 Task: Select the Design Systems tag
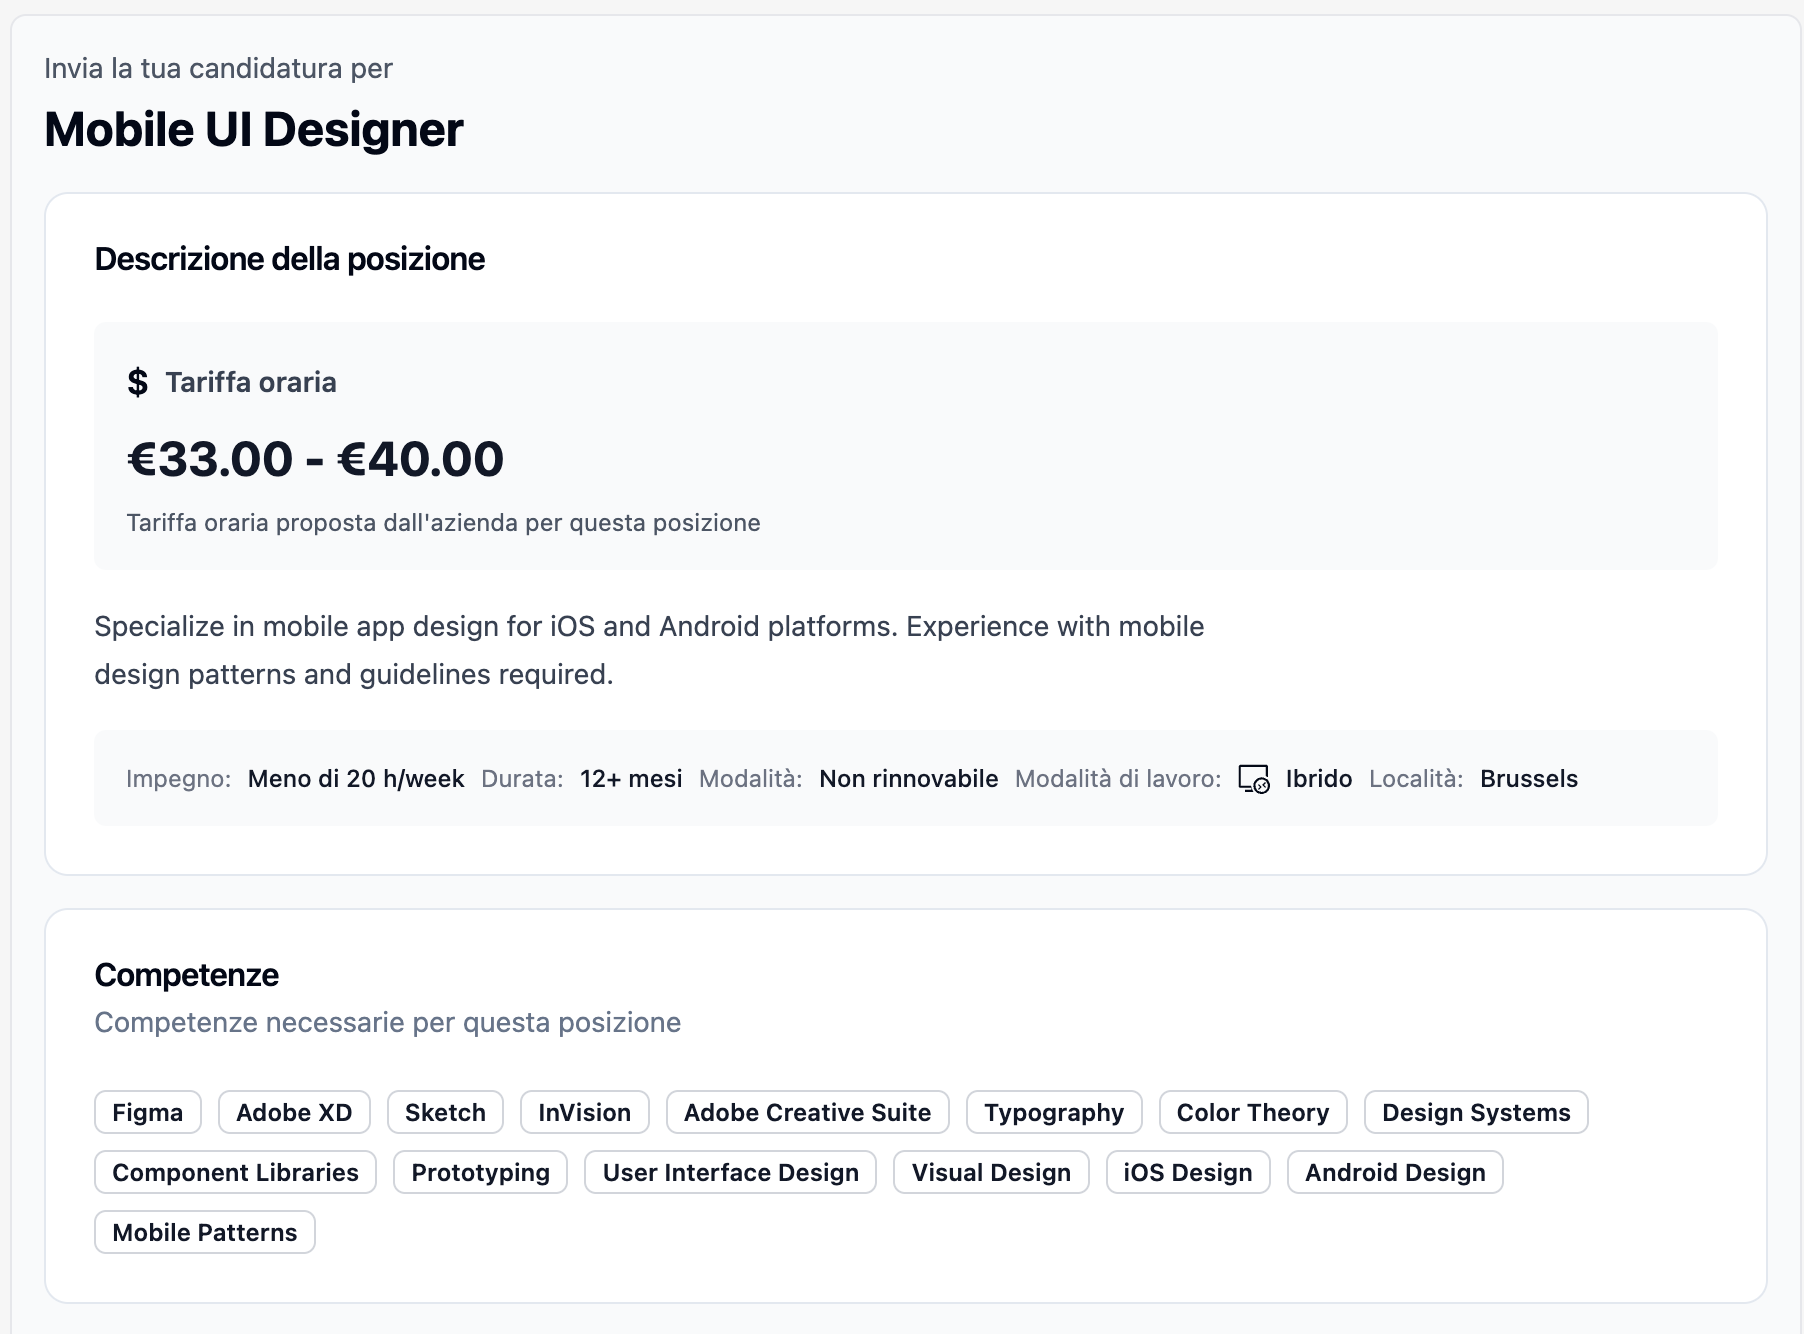point(1475,1112)
